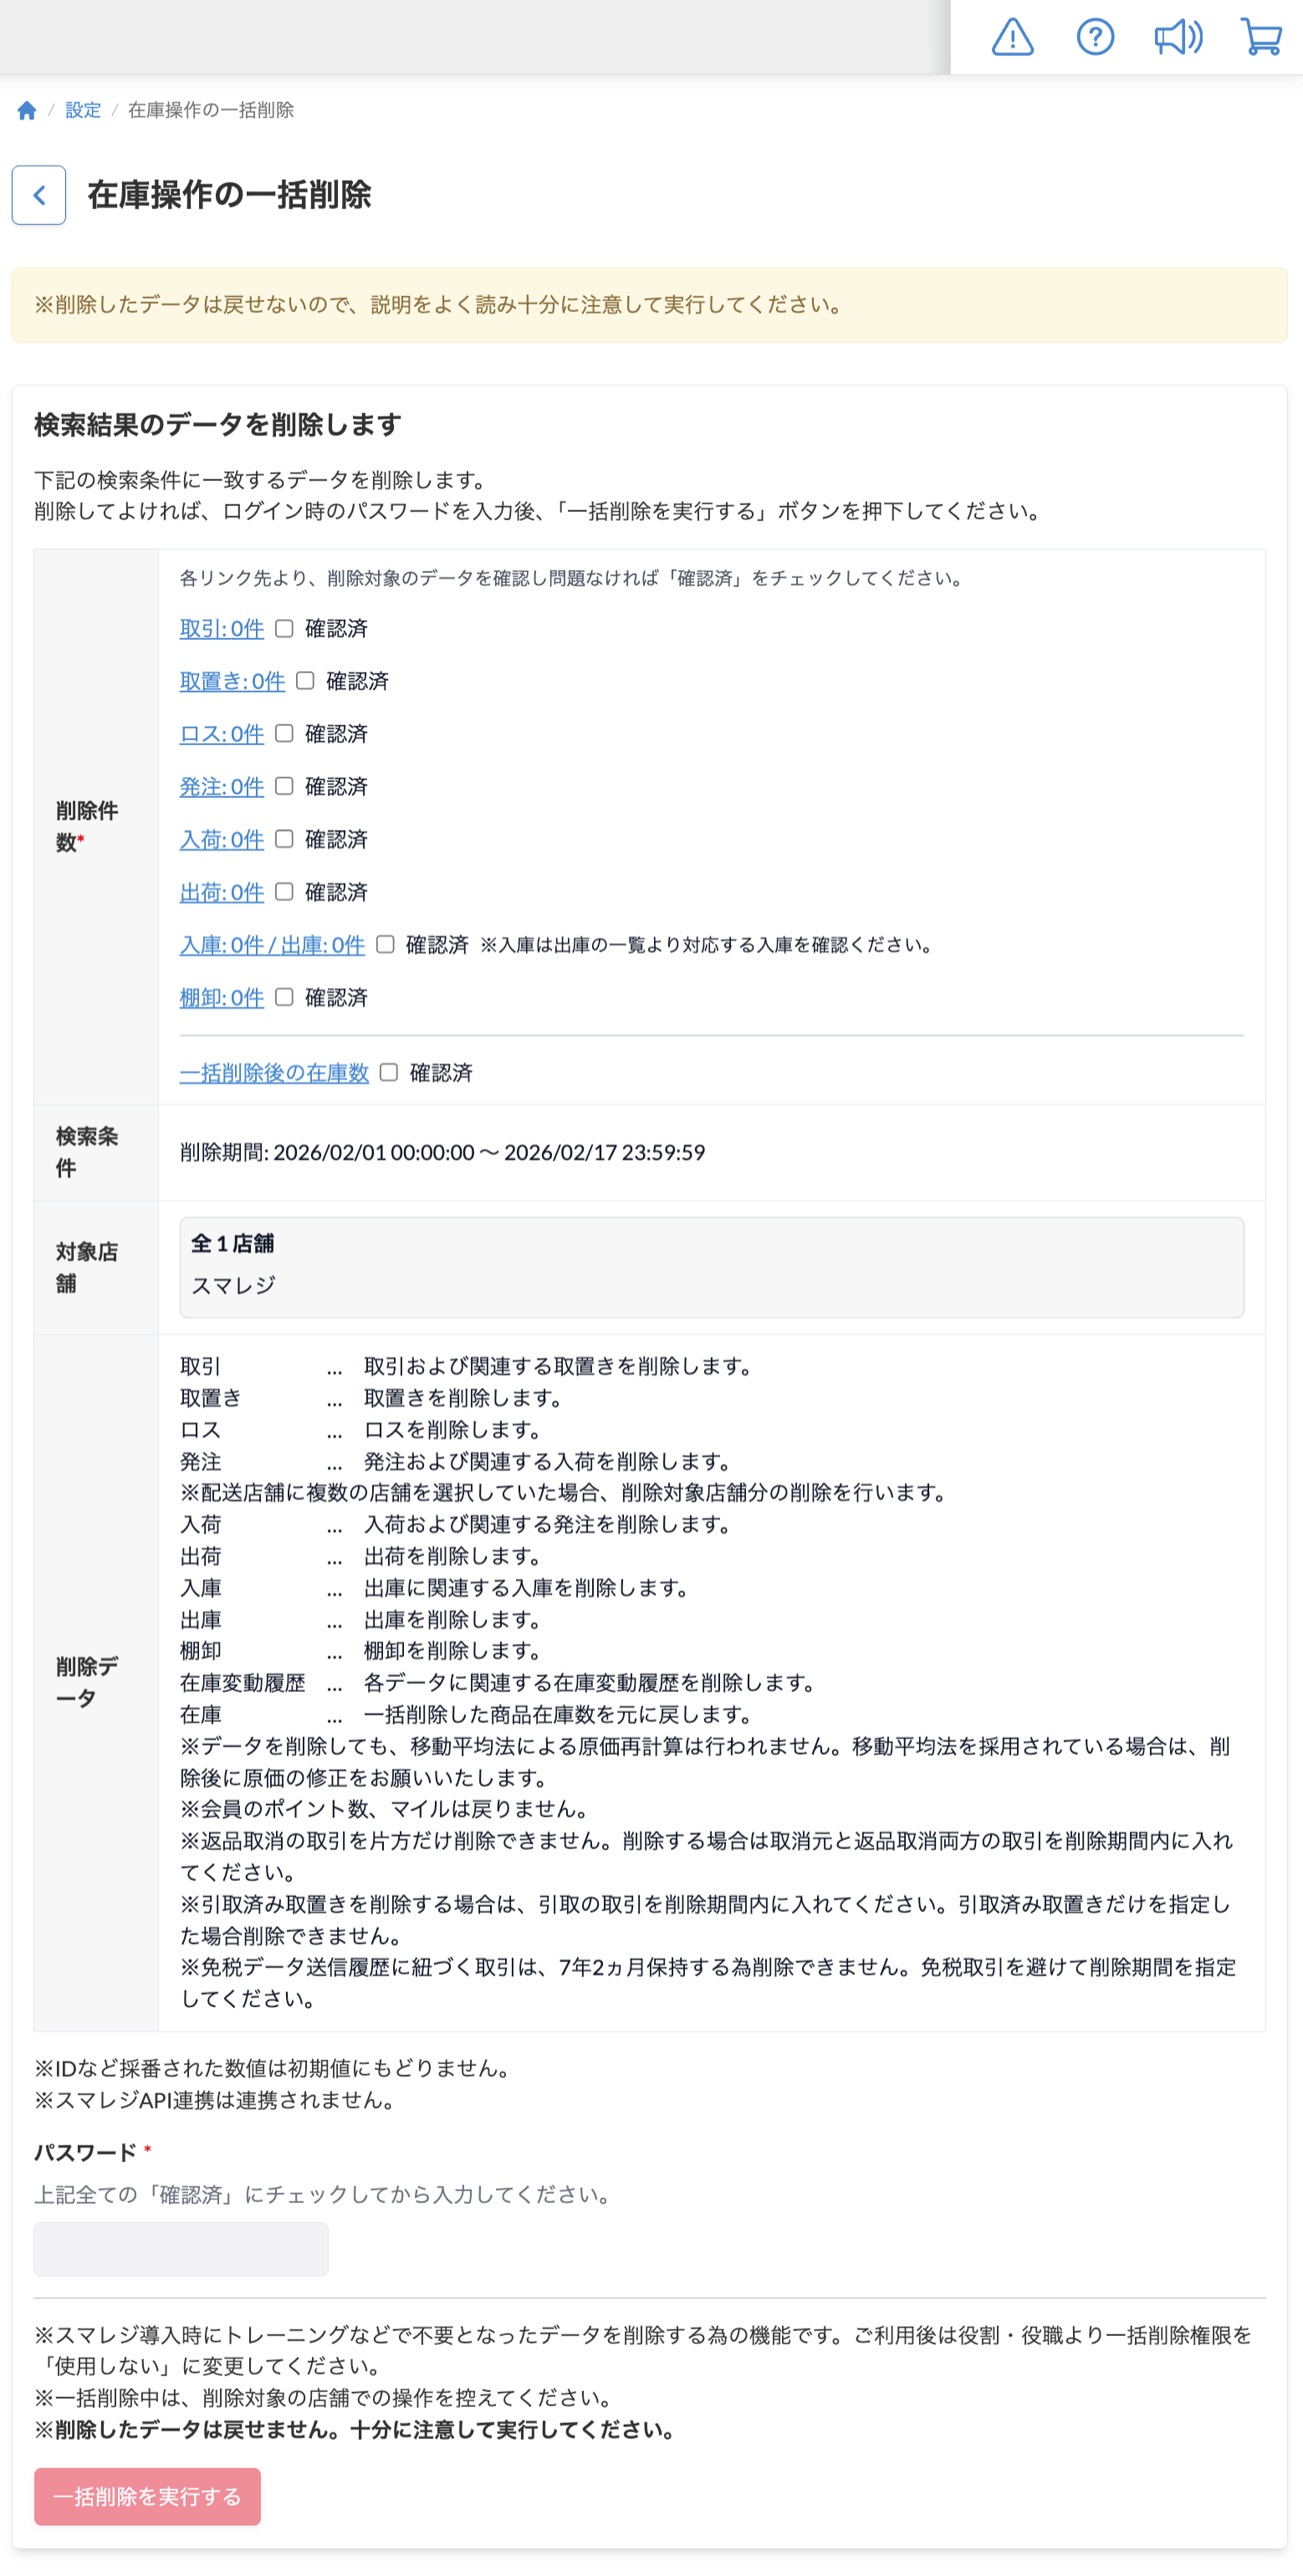Click the back arrow button beside title
Image resolution: width=1303 pixels, height=2576 pixels.
[39, 195]
